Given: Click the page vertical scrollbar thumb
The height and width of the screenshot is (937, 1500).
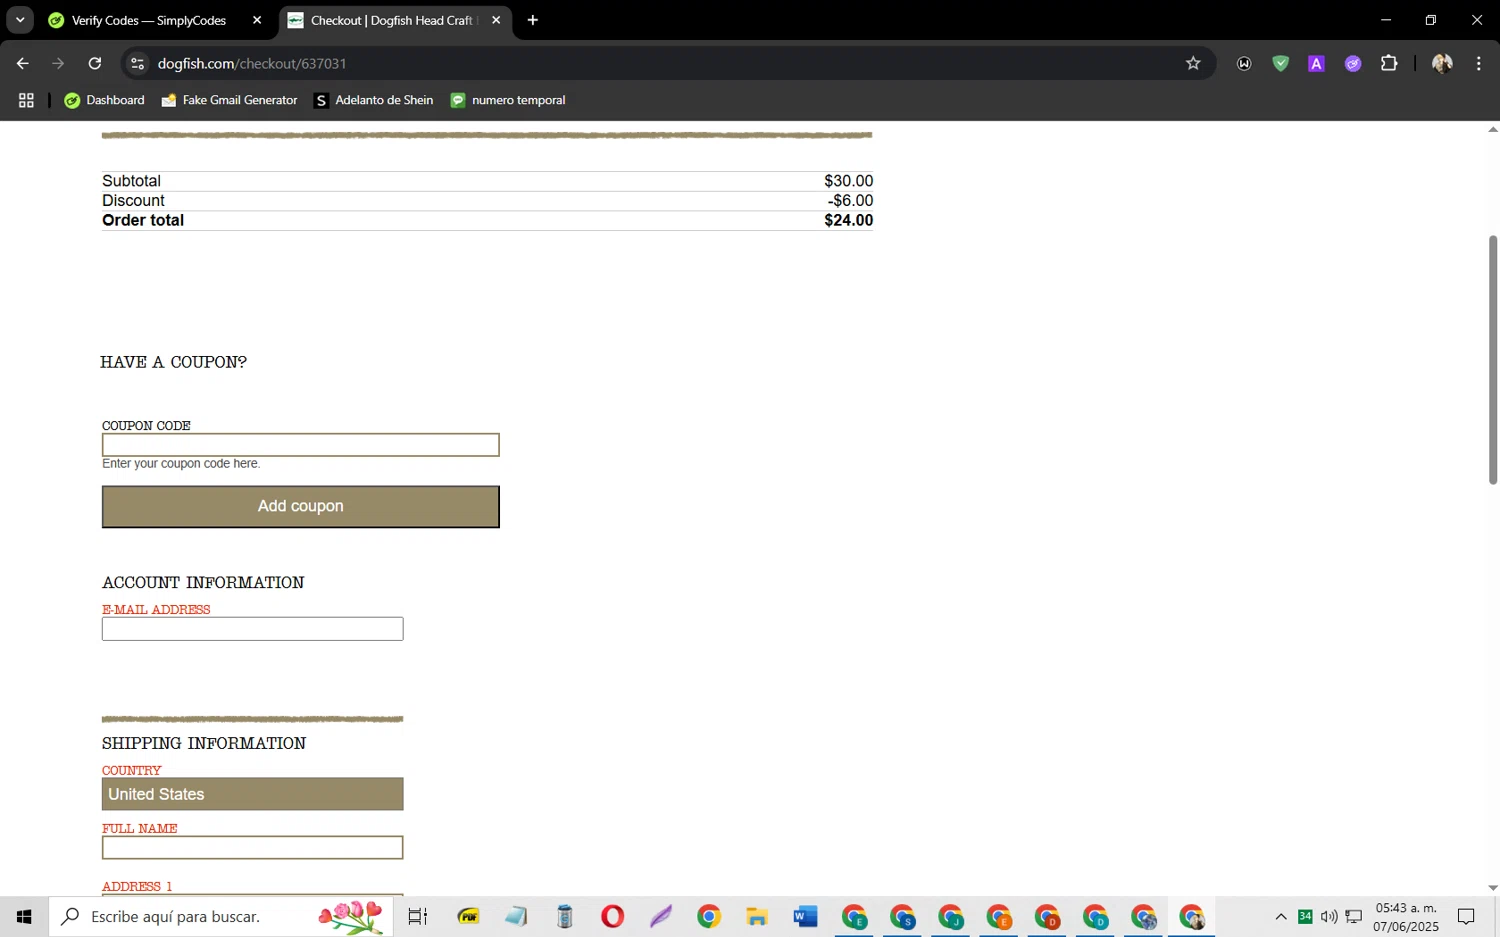Looking at the screenshot, I should pyautogui.click(x=1493, y=360).
